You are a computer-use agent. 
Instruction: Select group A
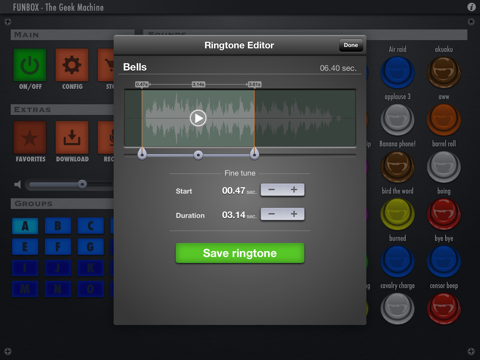point(25,226)
